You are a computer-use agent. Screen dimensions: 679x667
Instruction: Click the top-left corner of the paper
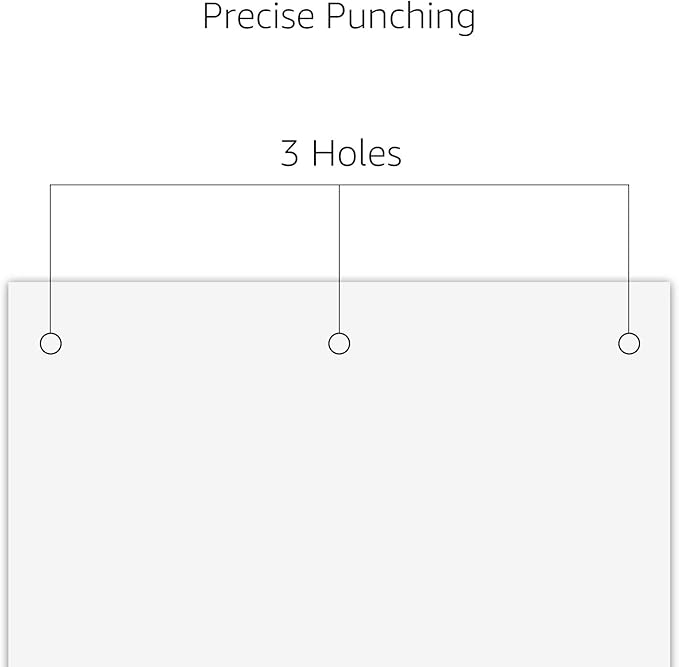pyautogui.click(x=10, y=284)
